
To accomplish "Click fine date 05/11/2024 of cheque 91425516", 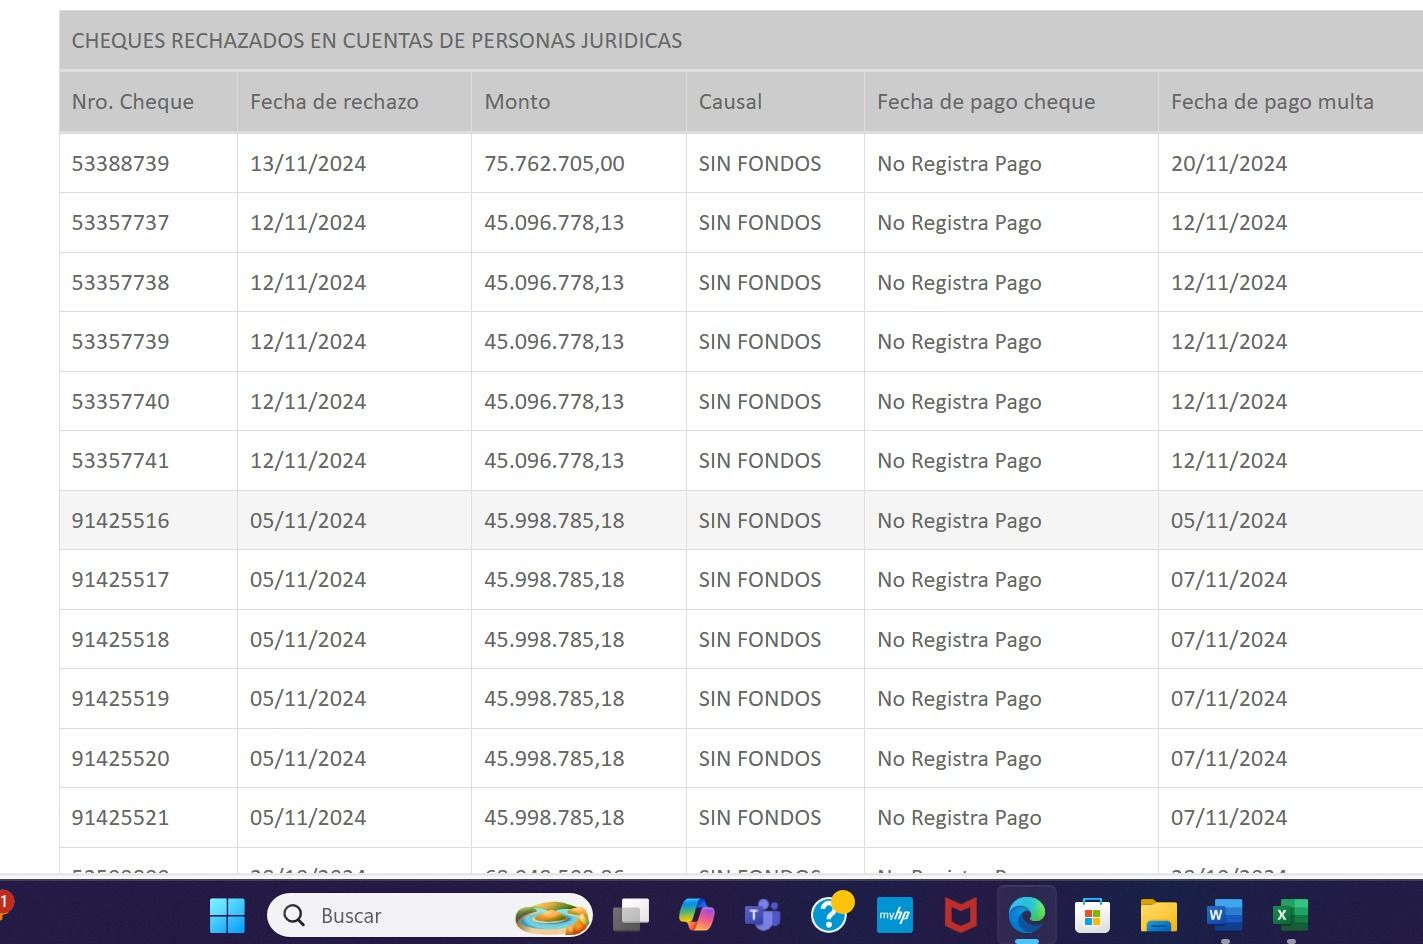I will pyautogui.click(x=1229, y=520).
